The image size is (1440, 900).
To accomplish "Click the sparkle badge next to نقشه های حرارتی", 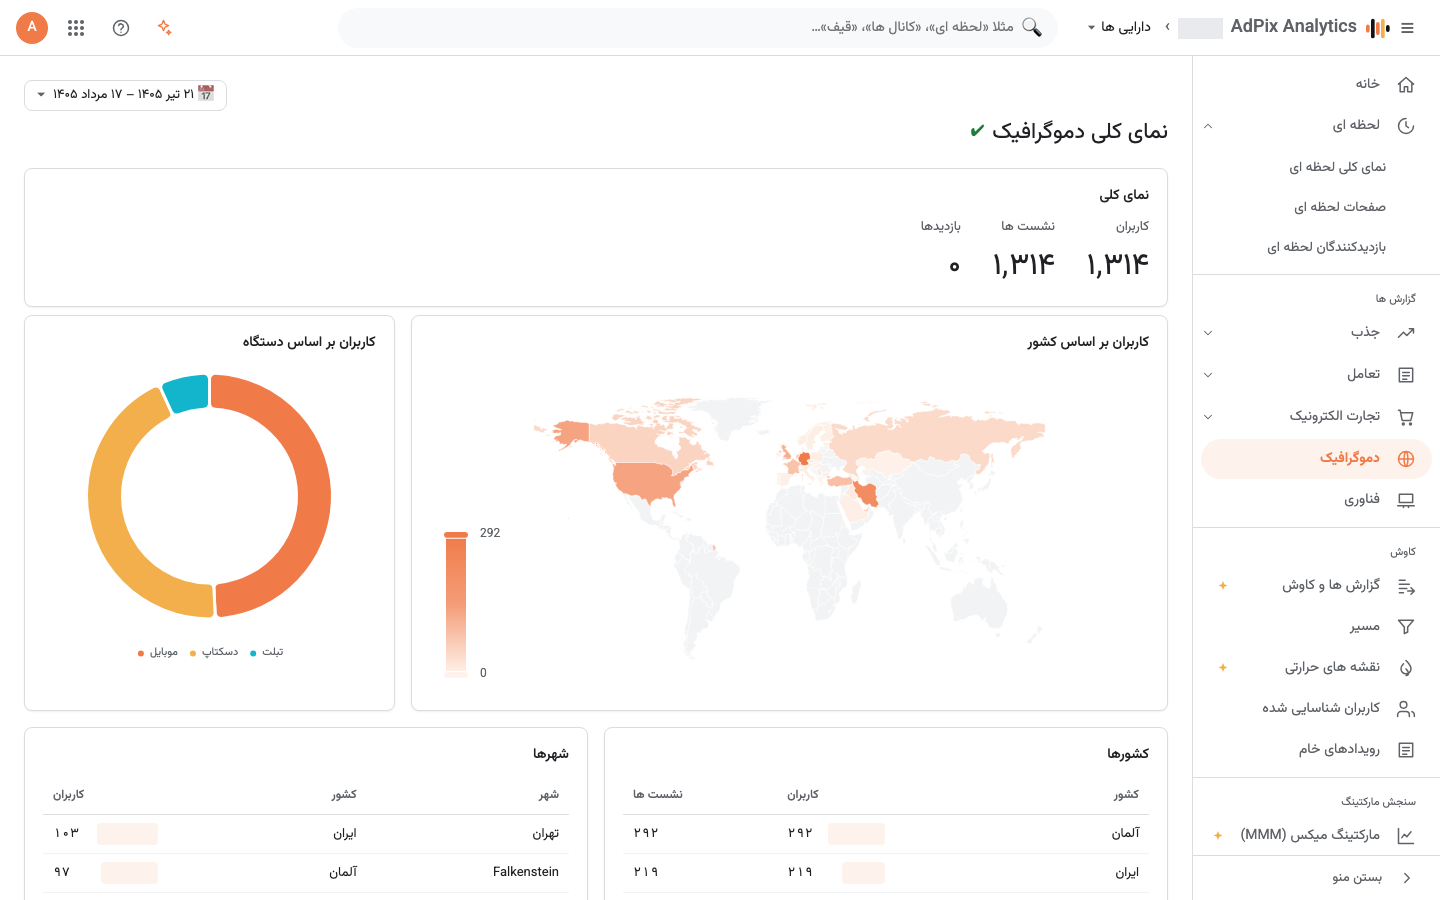I will click(x=1222, y=668).
